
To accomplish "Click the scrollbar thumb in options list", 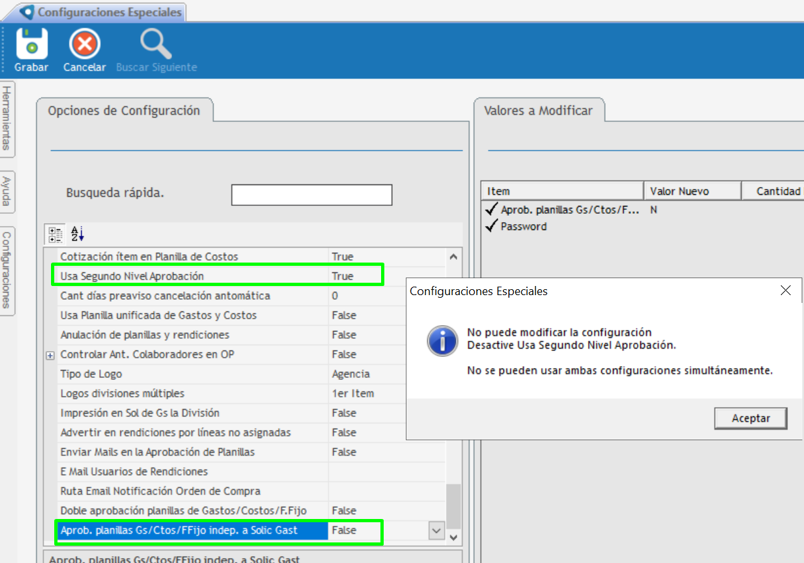I will [x=453, y=506].
